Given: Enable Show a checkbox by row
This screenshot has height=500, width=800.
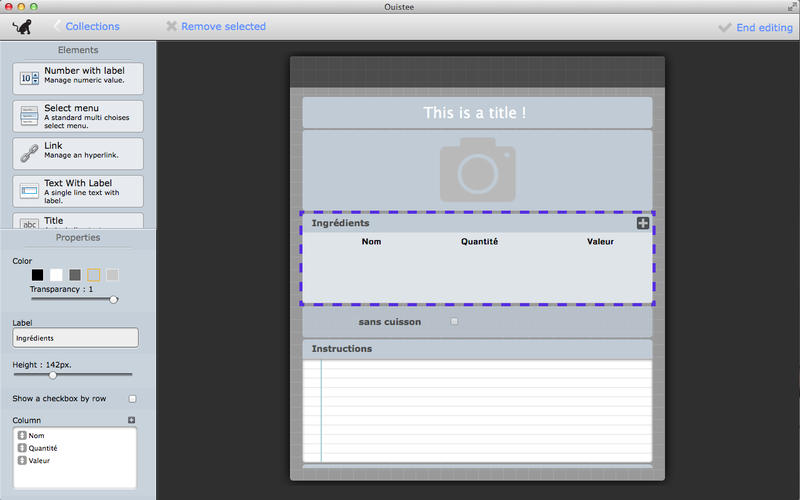Looking at the screenshot, I should click(132, 398).
